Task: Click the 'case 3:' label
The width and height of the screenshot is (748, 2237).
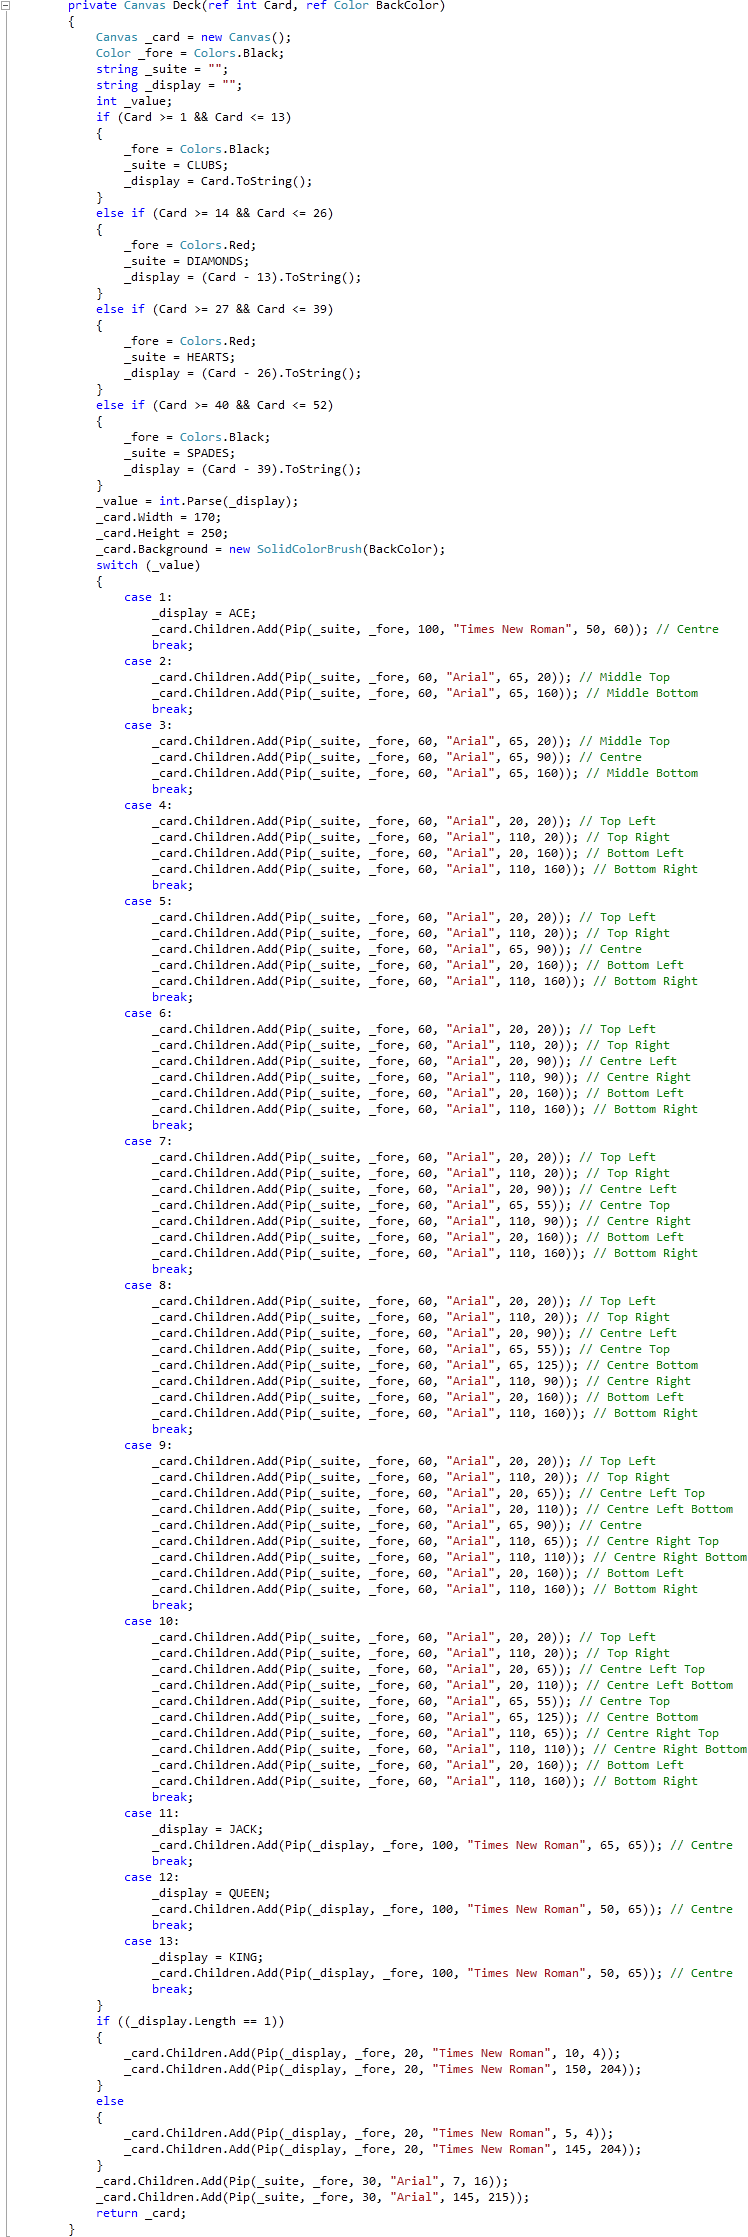Action: point(148,725)
